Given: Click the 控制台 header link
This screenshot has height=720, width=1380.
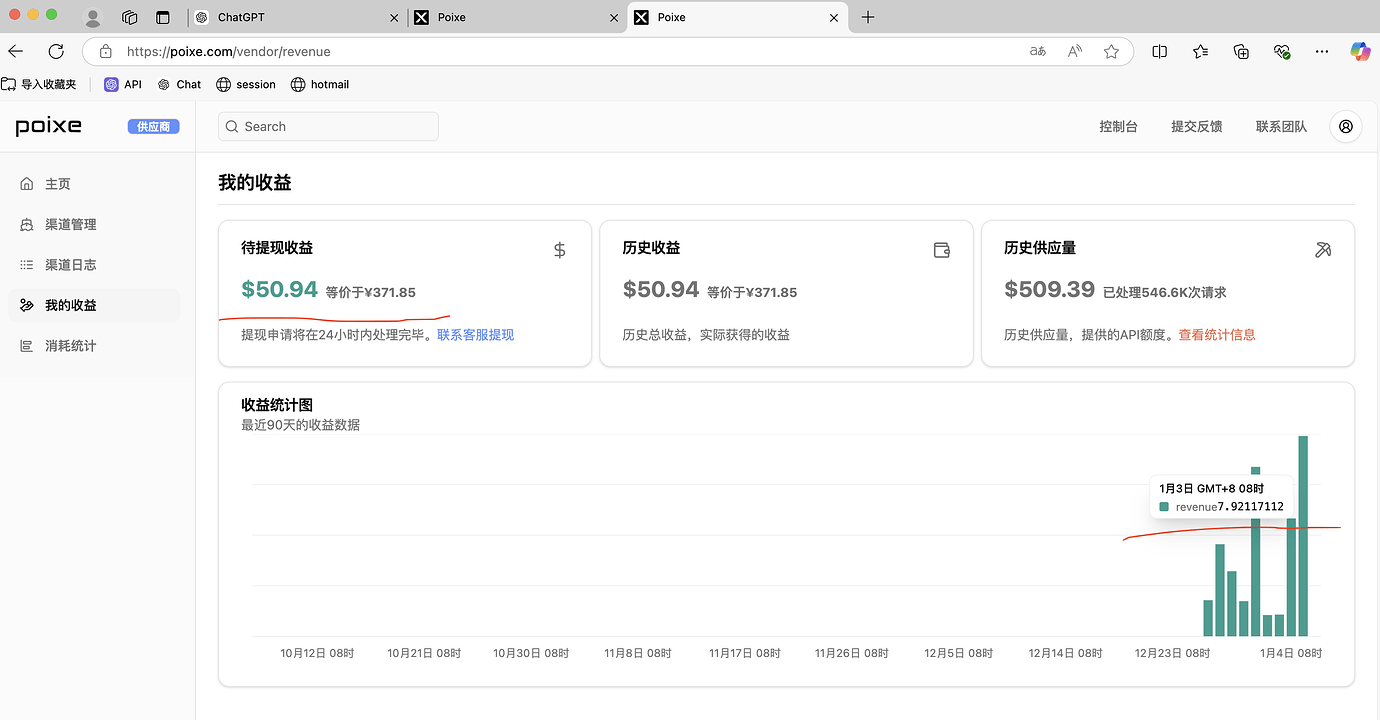Looking at the screenshot, I should [x=1118, y=127].
